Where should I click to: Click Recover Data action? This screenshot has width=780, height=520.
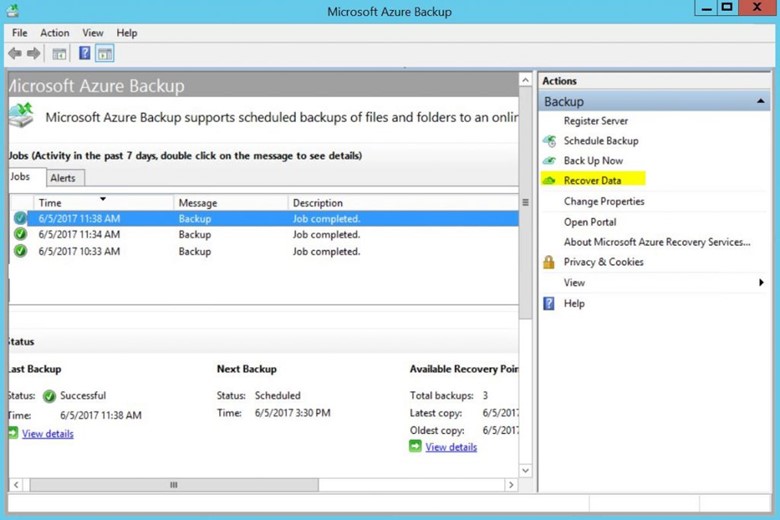(x=592, y=180)
